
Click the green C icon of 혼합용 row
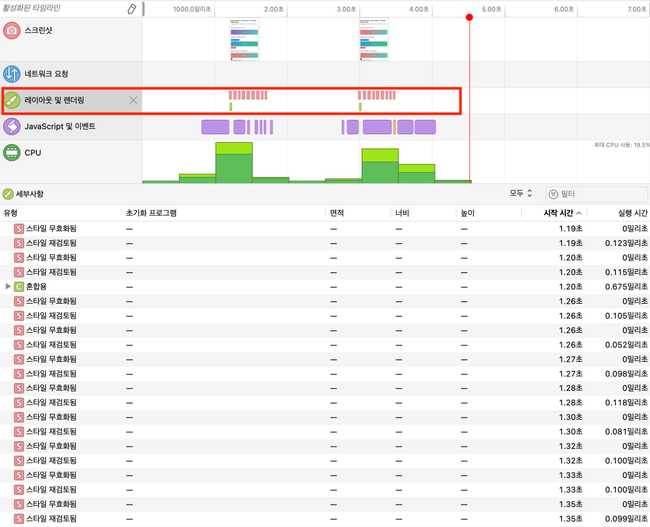[19, 286]
